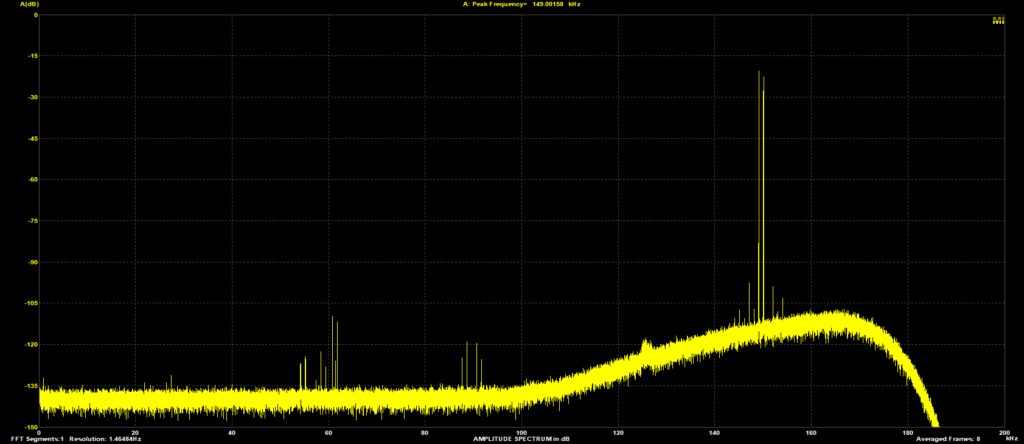Click the 100 tick on the frequency axis
The height and width of the screenshot is (444, 1024).
click(521, 432)
